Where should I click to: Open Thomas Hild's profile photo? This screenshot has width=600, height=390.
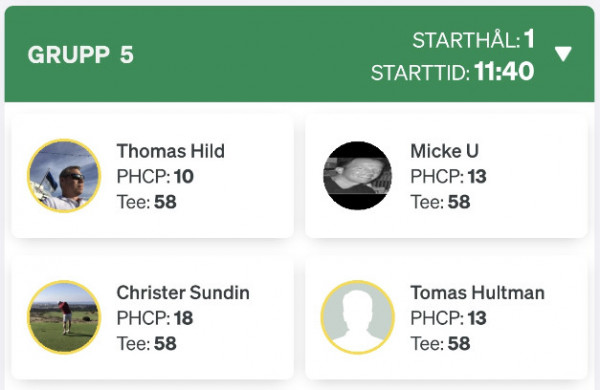[64, 176]
